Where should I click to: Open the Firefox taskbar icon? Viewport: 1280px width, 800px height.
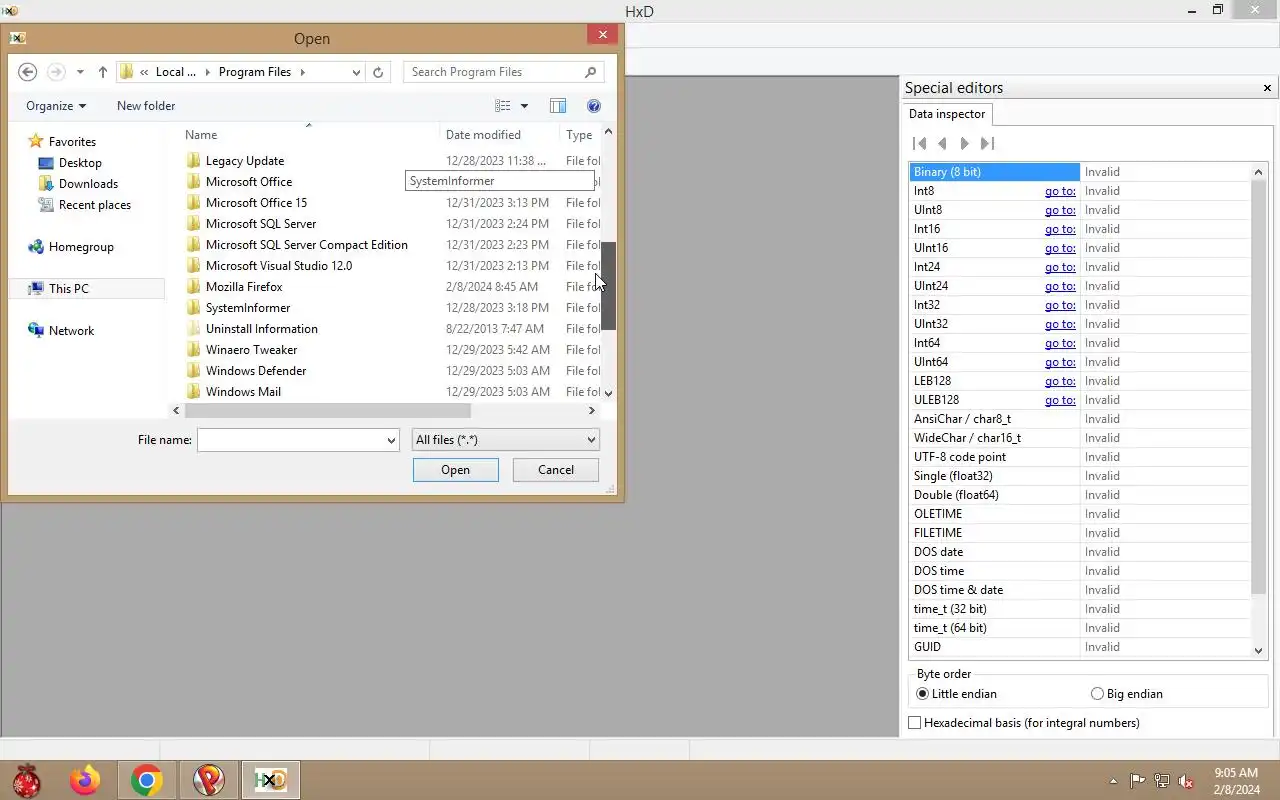tap(85, 780)
